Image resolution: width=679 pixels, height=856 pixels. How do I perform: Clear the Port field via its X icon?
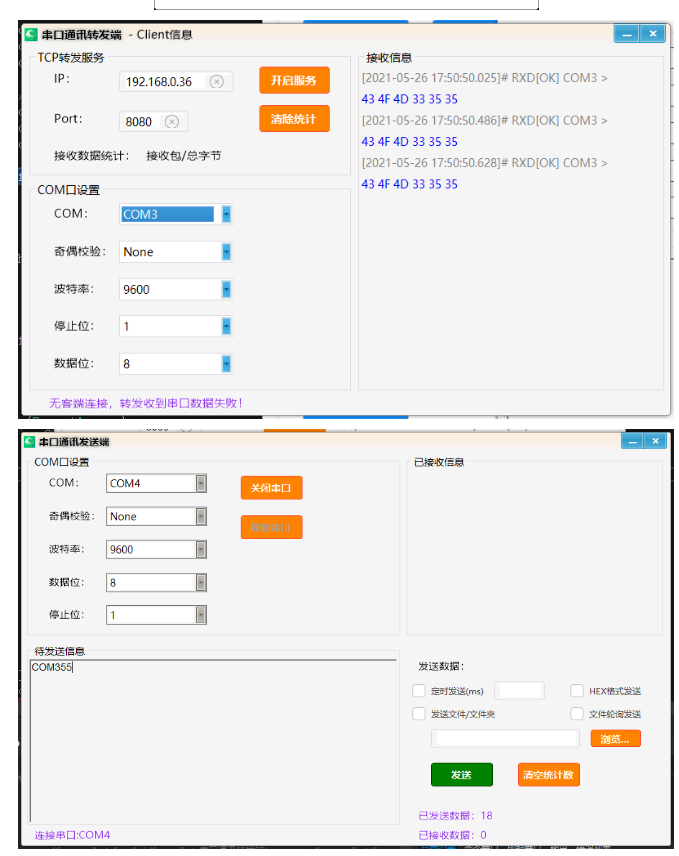(172, 122)
